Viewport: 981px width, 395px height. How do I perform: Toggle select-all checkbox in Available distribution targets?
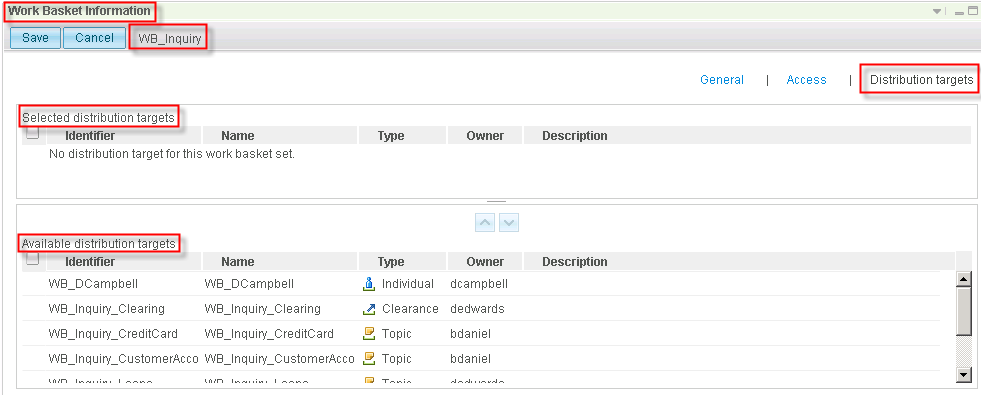[x=33, y=259]
